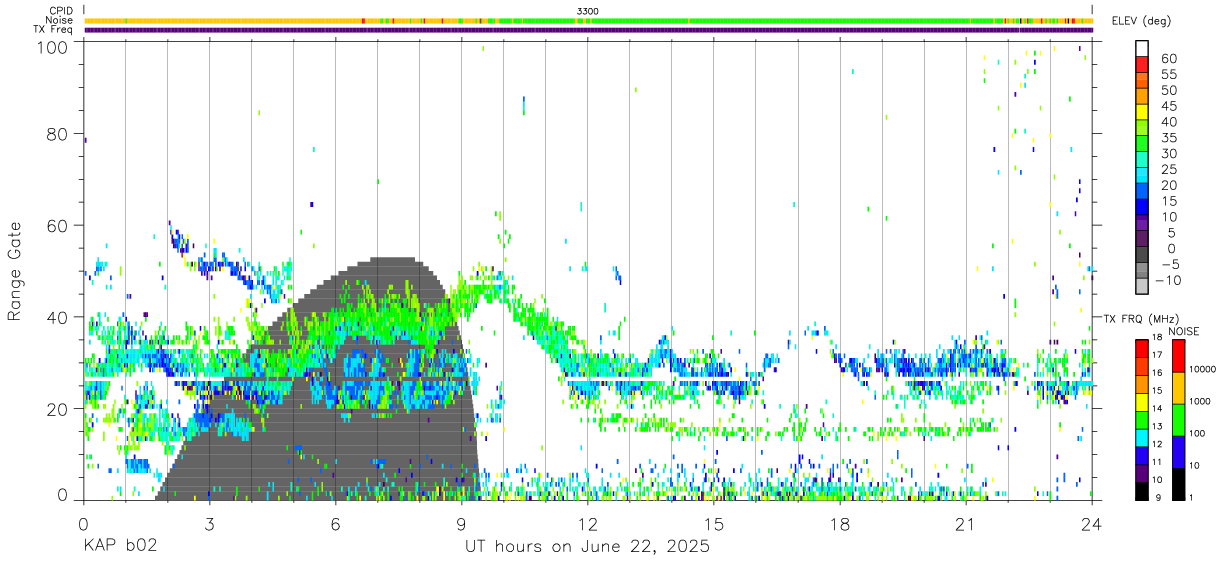The width and height of the screenshot is (1228, 567).
Task: Click the ELEV (deg) legend title
Action: tap(1142, 21)
